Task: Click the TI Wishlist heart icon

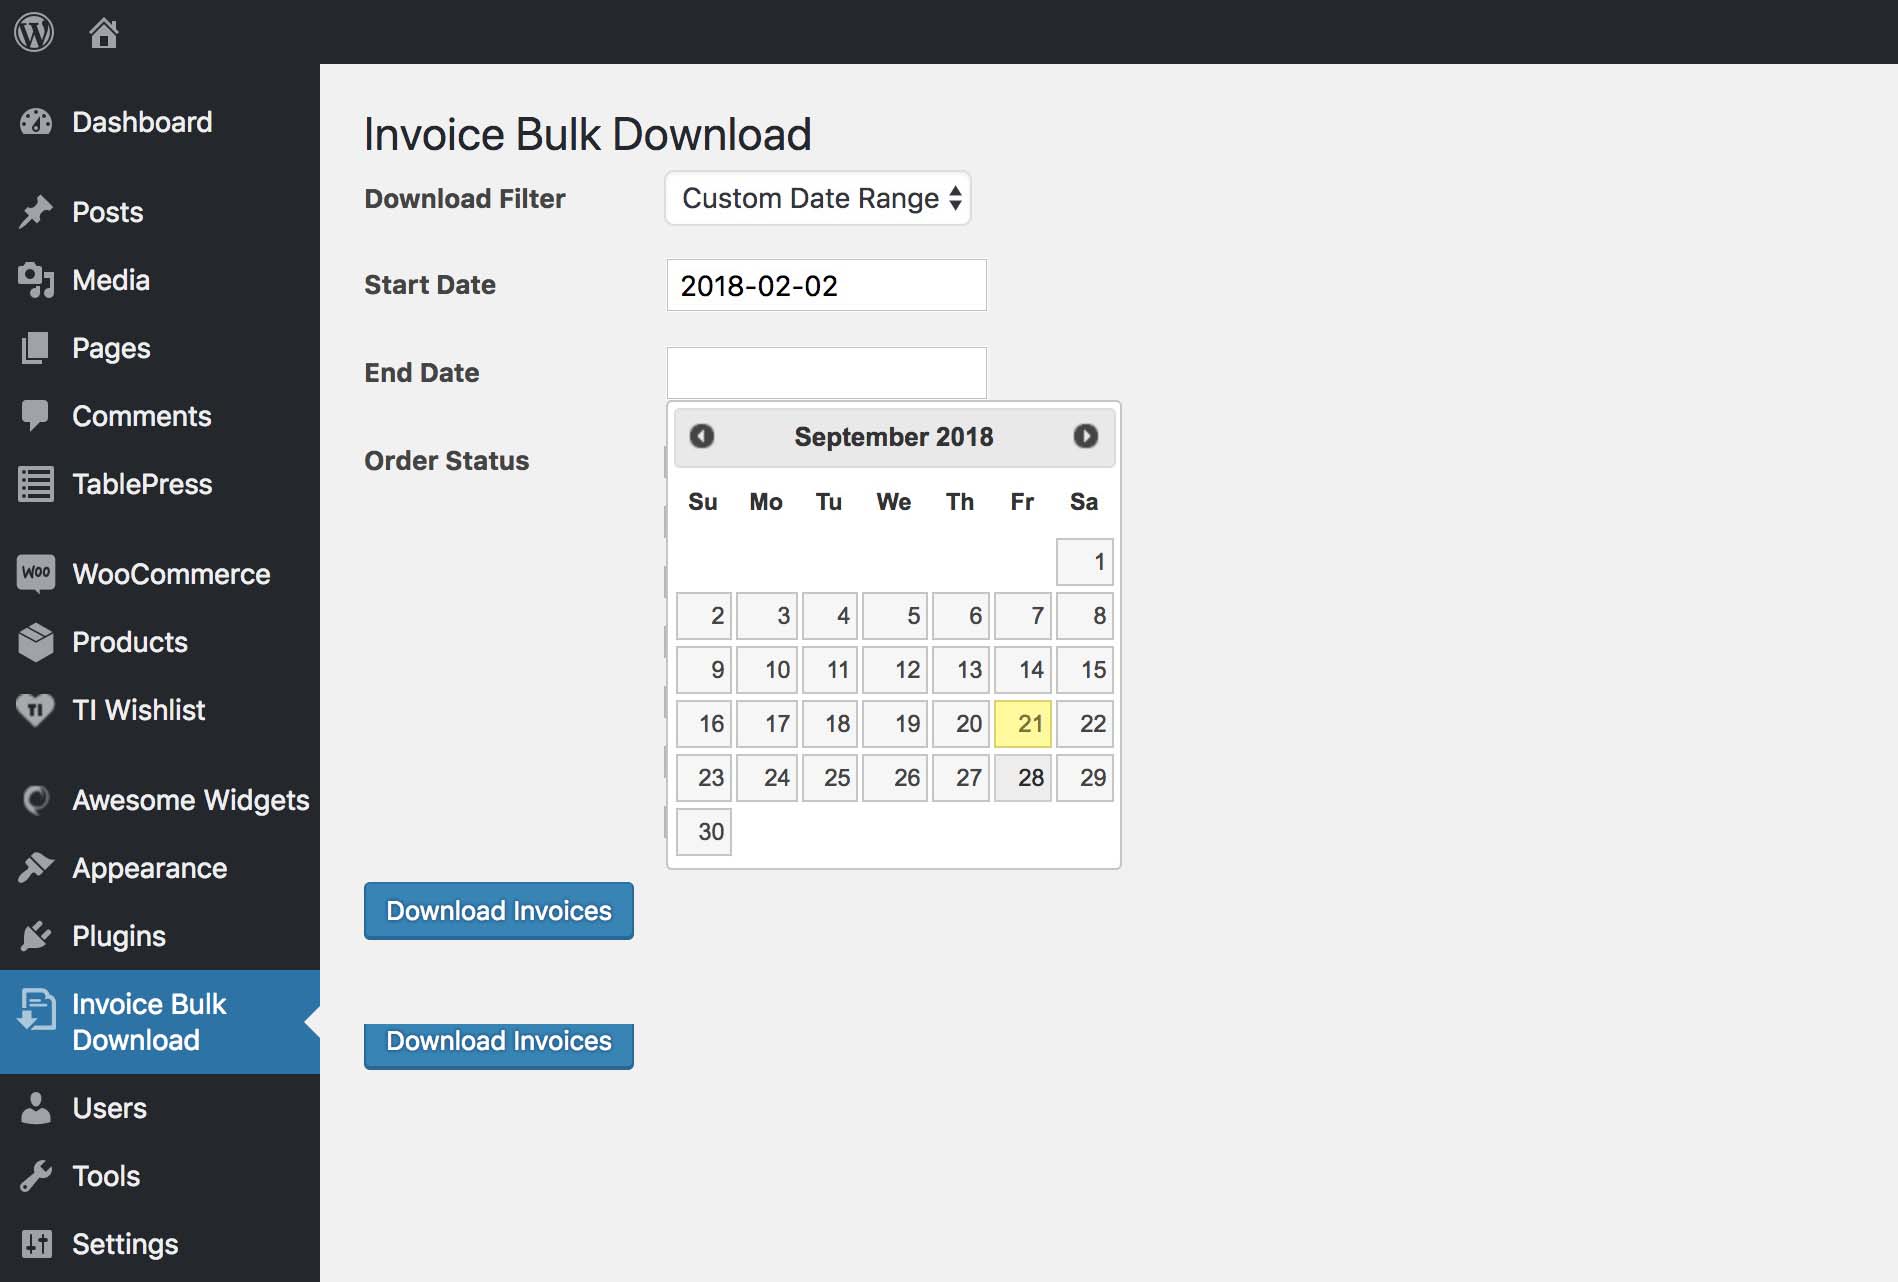Action: click(x=36, y=710)
